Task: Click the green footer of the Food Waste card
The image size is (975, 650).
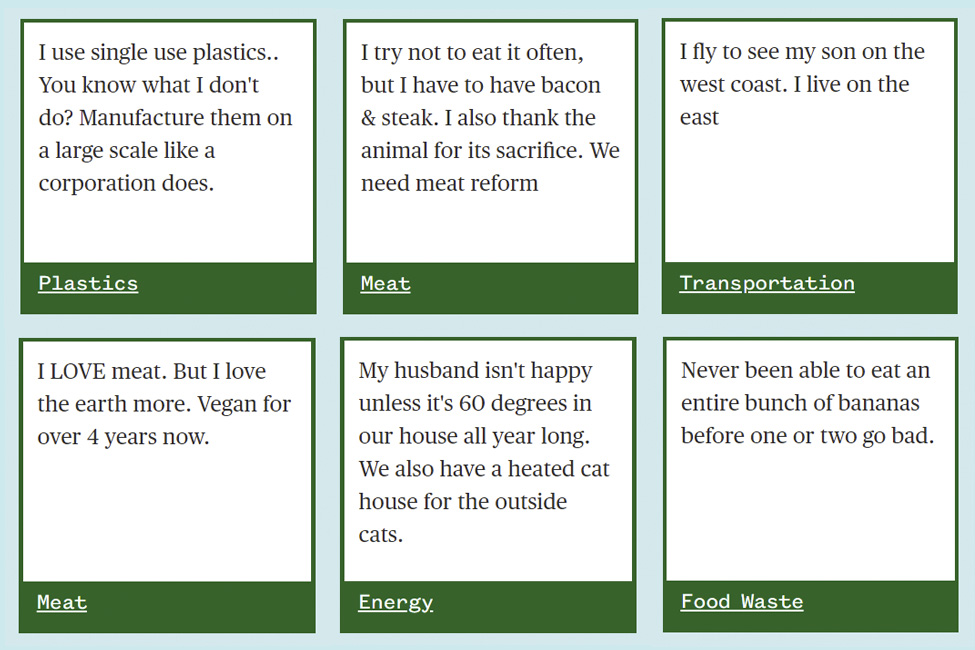Action: point(810,606)
